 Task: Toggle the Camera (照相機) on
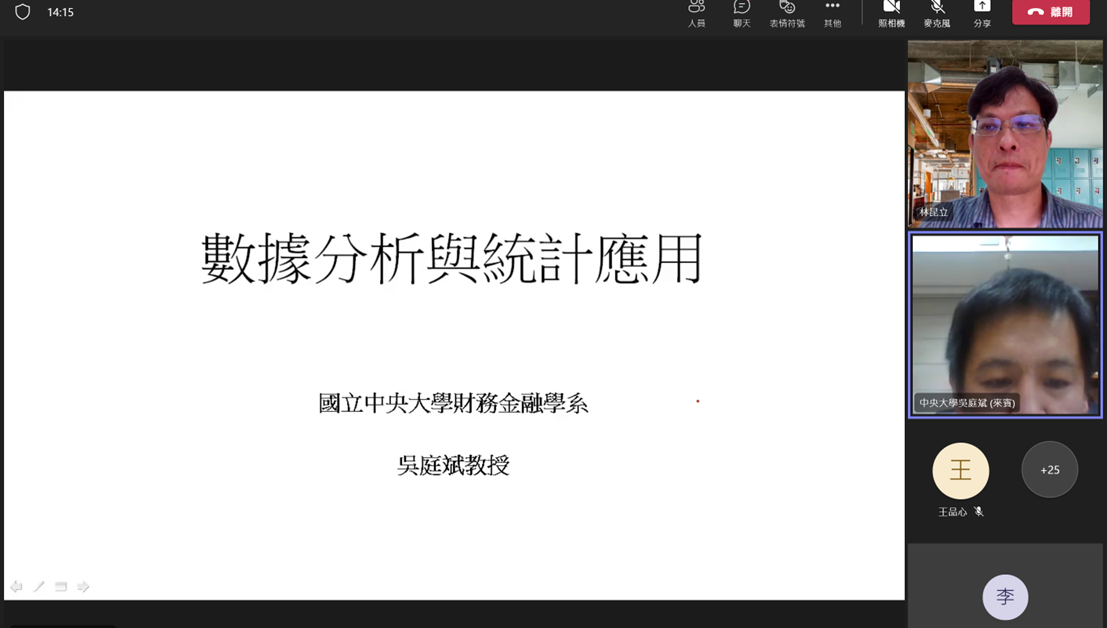(x=892, y=13)
